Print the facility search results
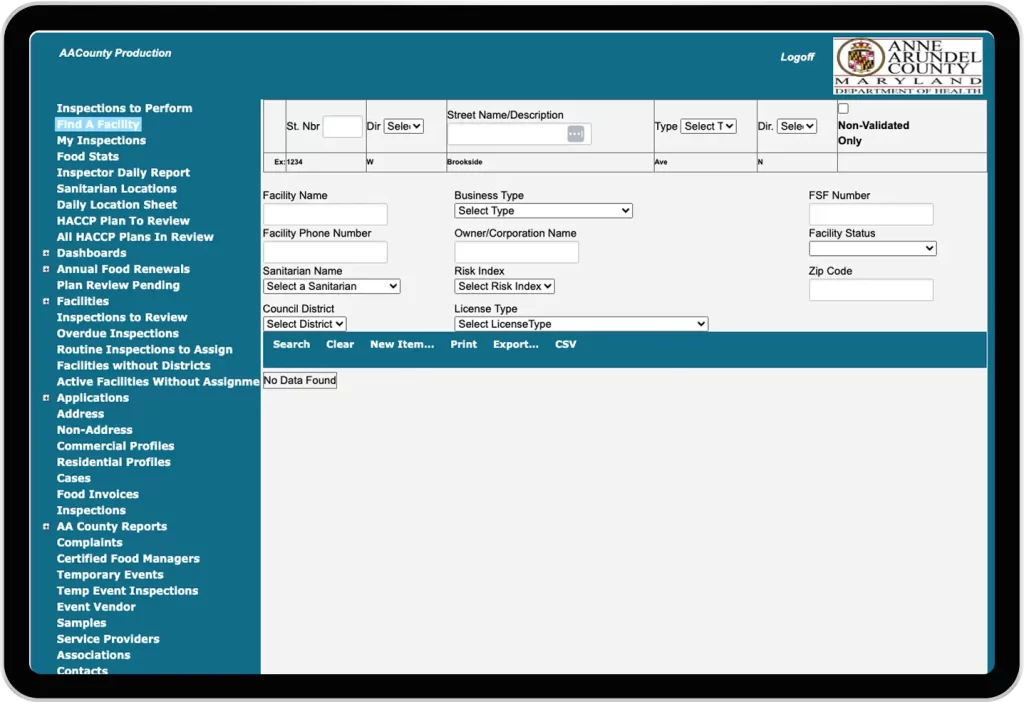 click(463, 344)
